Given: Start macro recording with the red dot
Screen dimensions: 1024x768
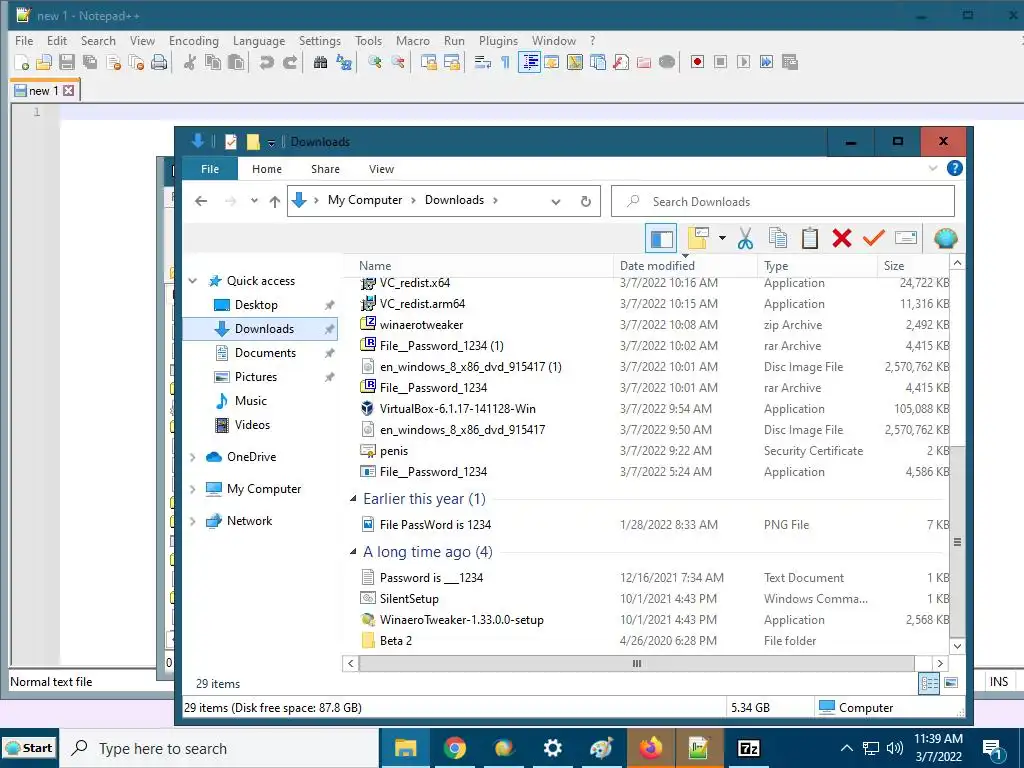Looking at the screenshot, I should click(697, 62).
